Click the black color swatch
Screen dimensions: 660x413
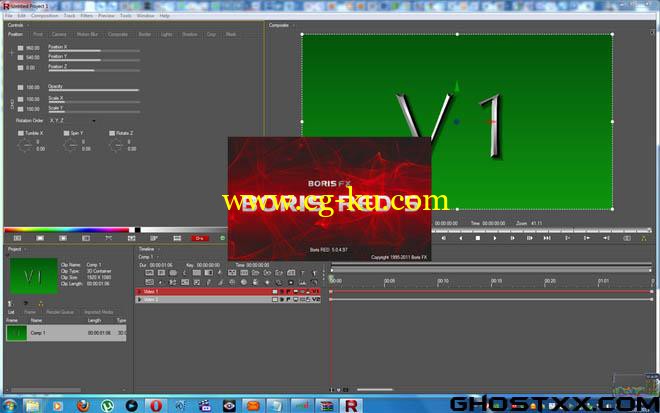click(137, 230)
